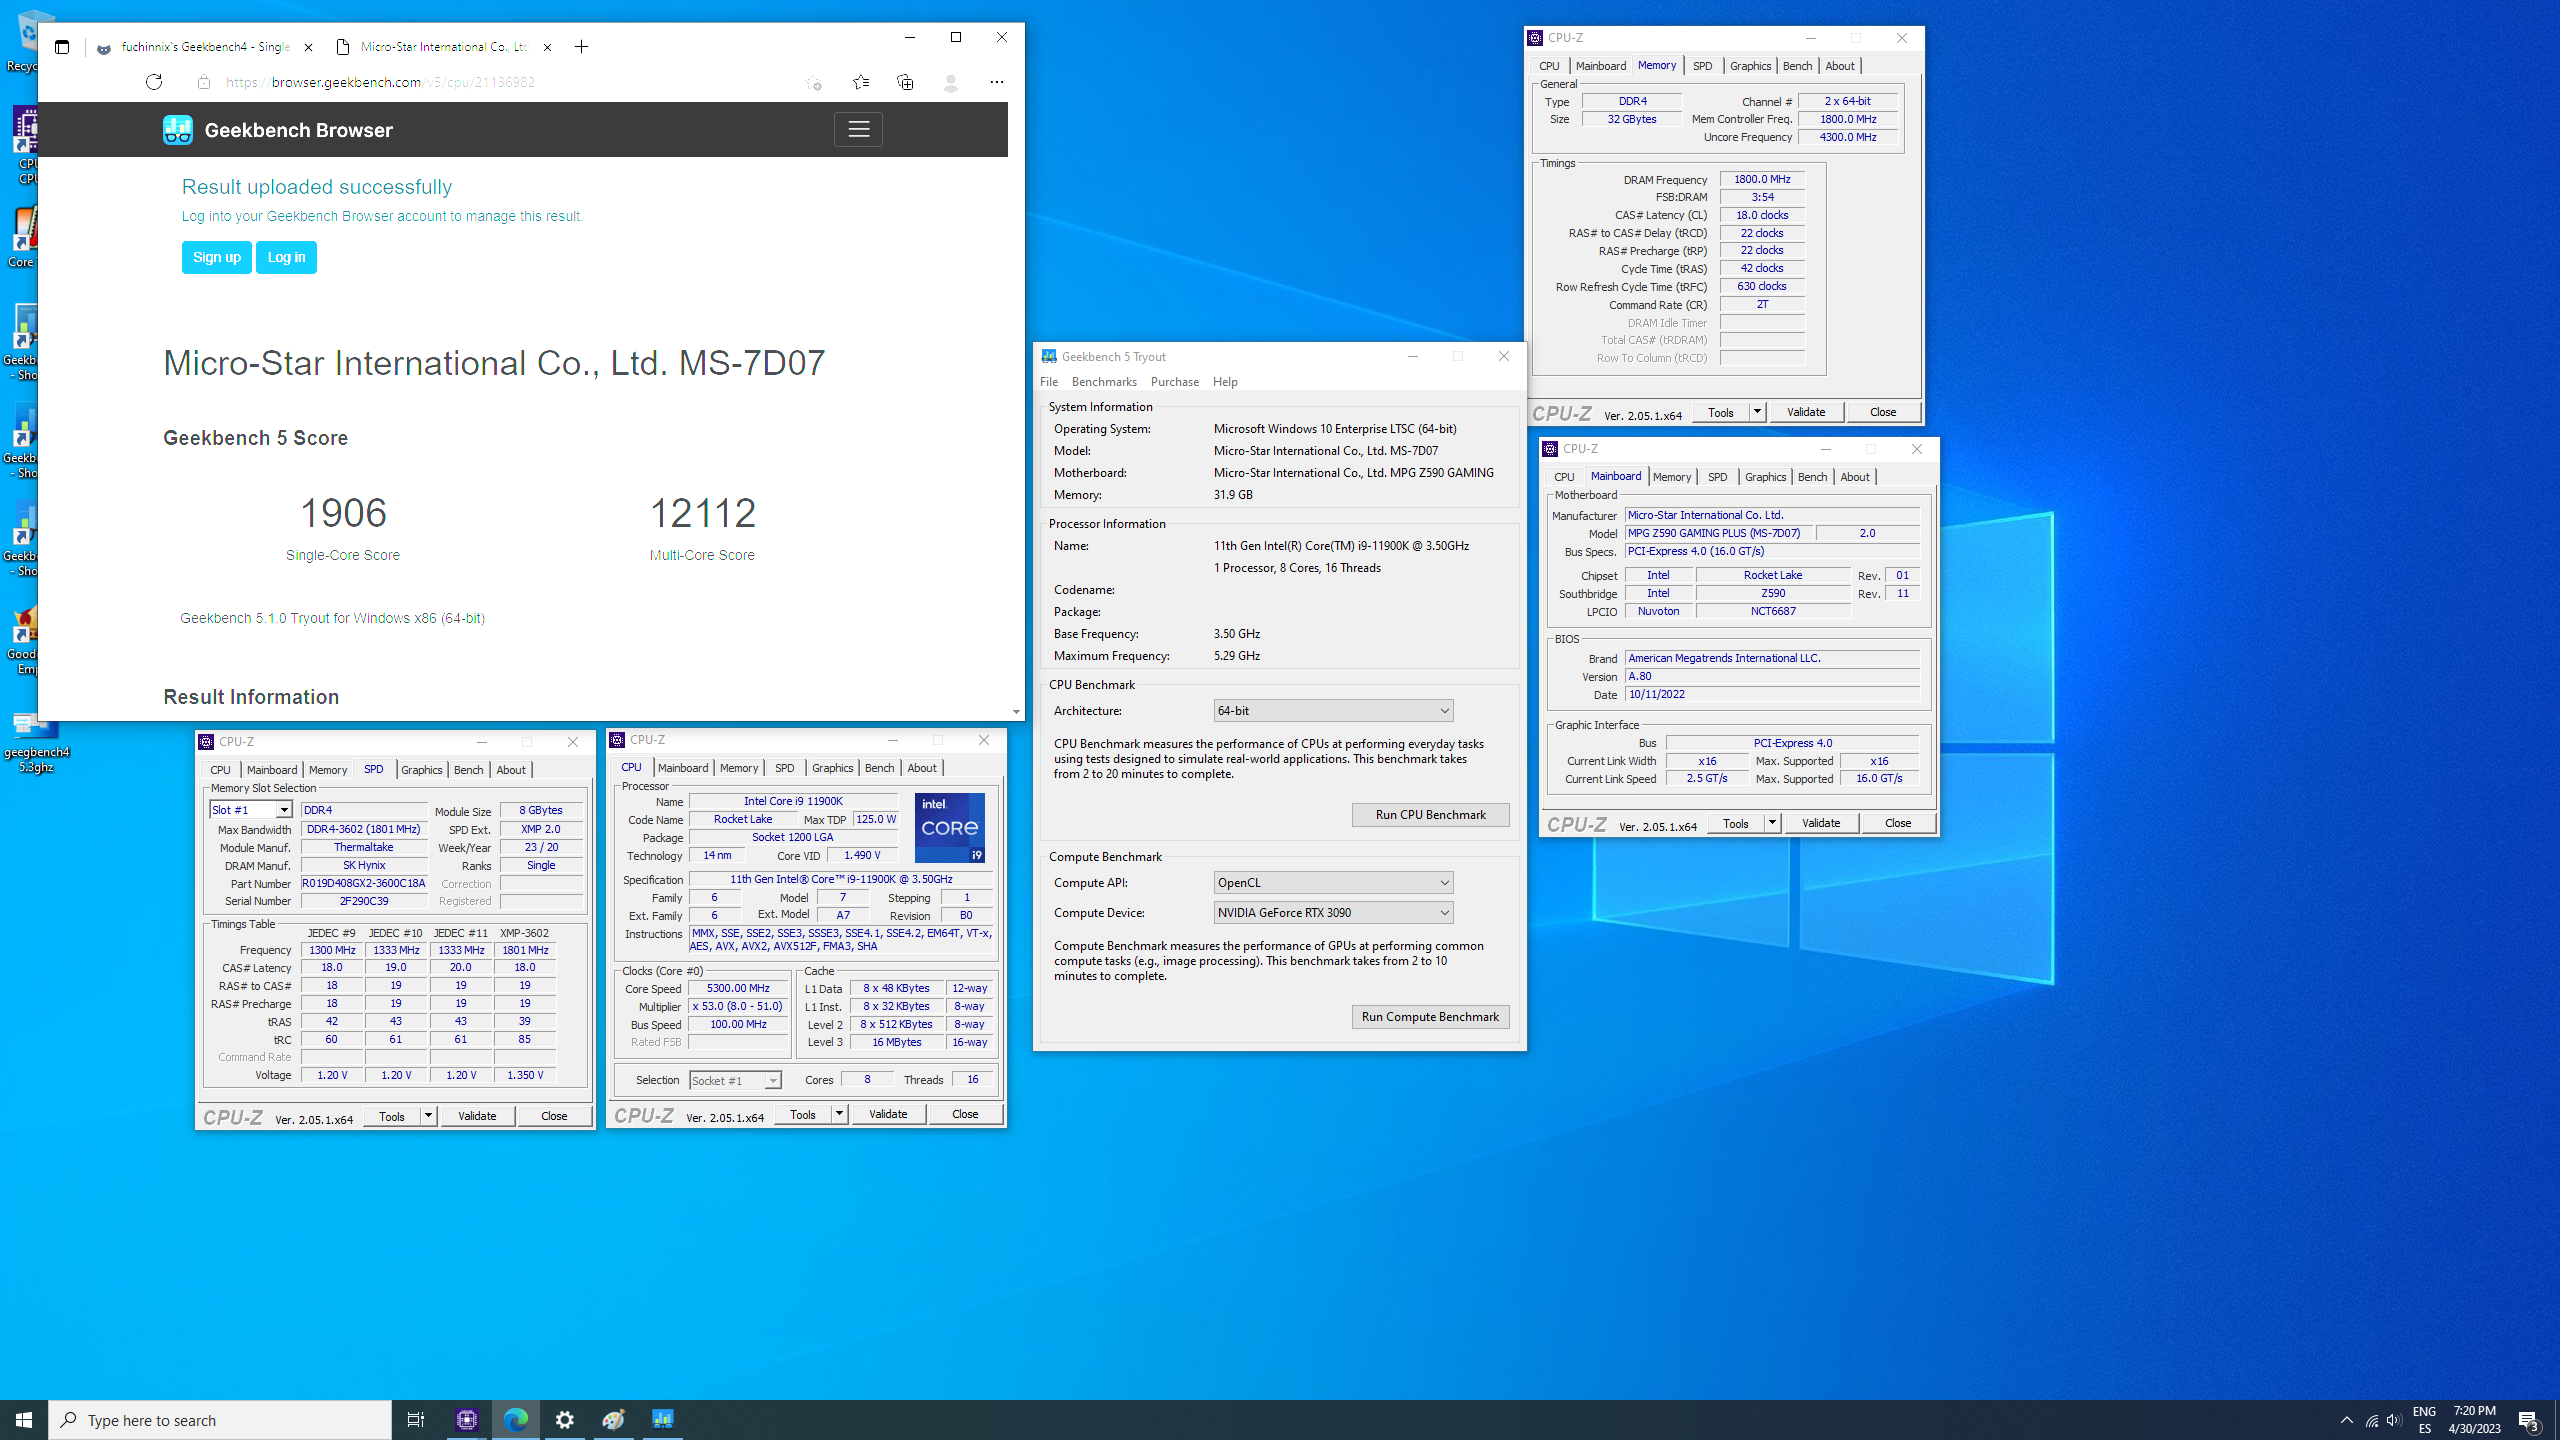Refresh the Geekbench browser page
This screenshot has width=2560, height=1440.
coord(154,82)
